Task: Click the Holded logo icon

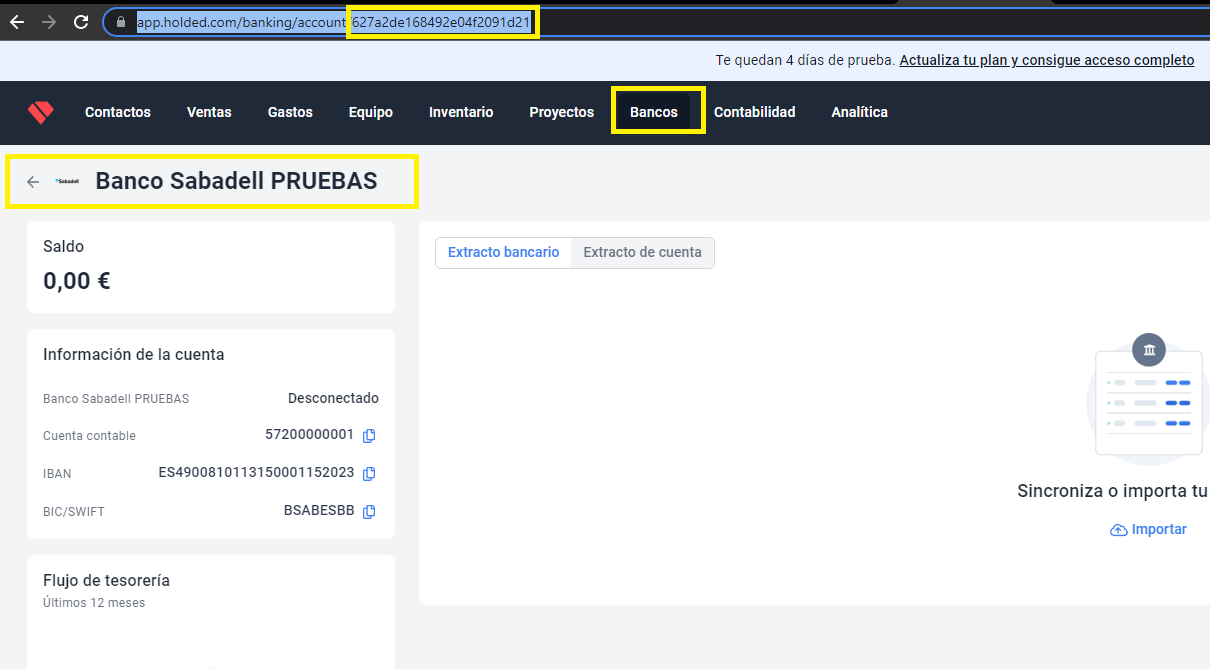Action: (x=41, y=112)
